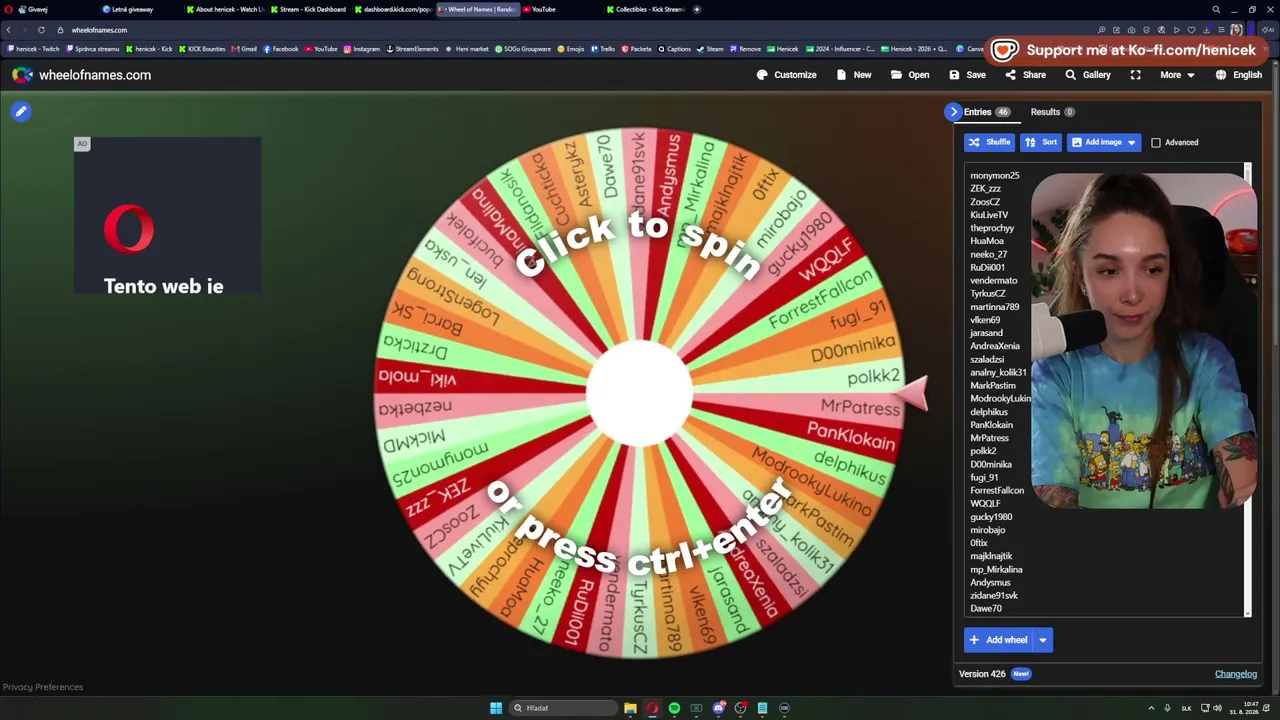Viewport: 1280px width, 720px height.
Task: Open the Add image dropdown
Action: pos(1104,142)
